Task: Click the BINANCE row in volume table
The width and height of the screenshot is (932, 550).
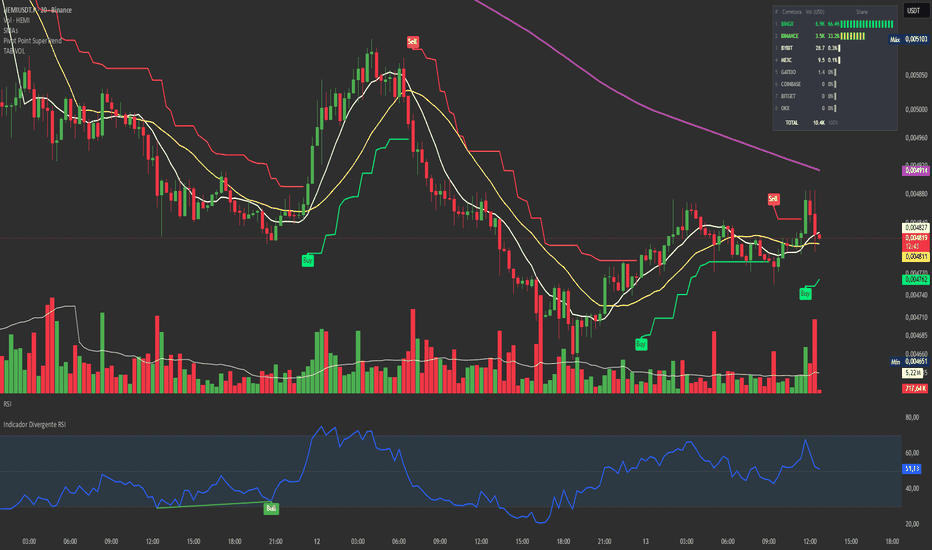Action: 835,36
